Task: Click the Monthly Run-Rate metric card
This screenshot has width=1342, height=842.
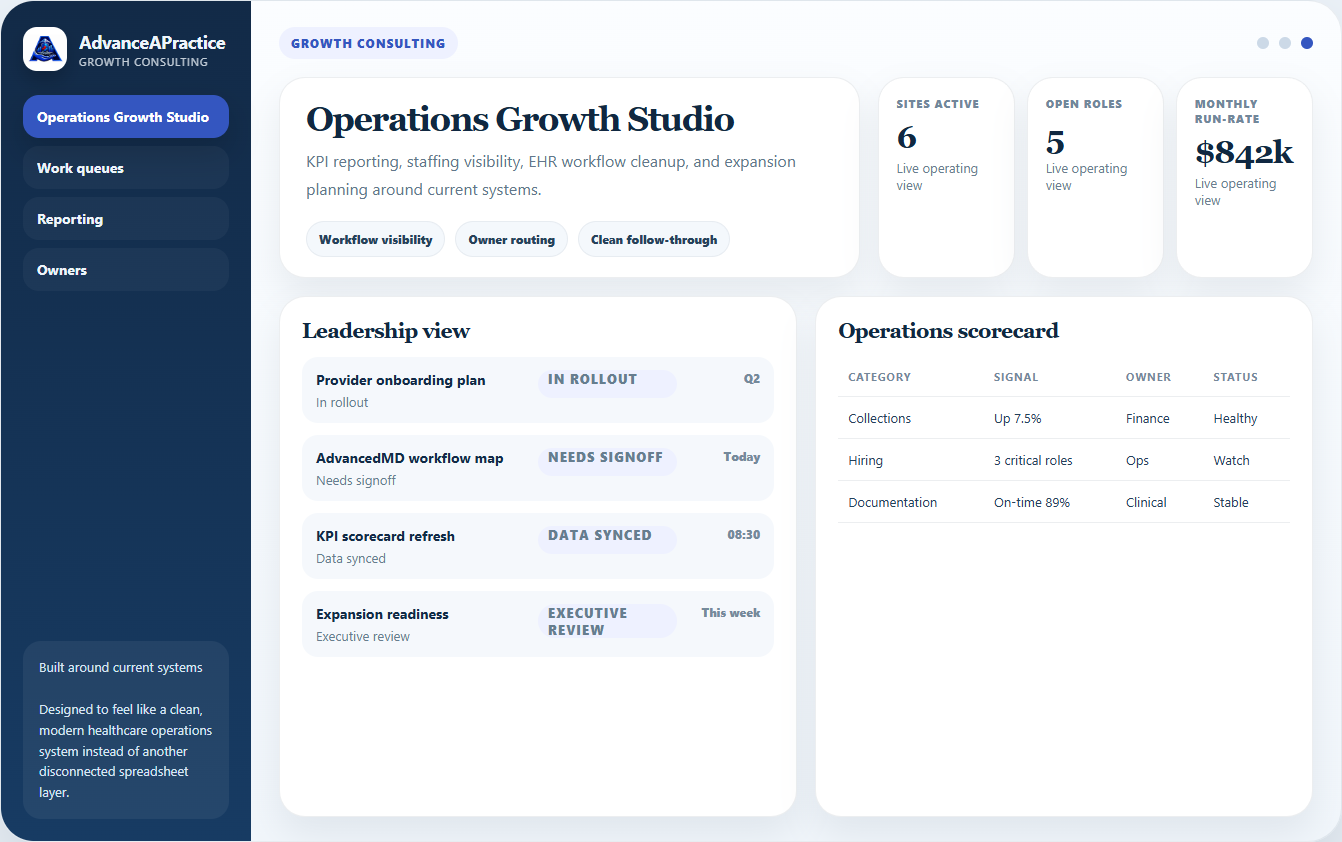Action: (x=1244, y=177)
